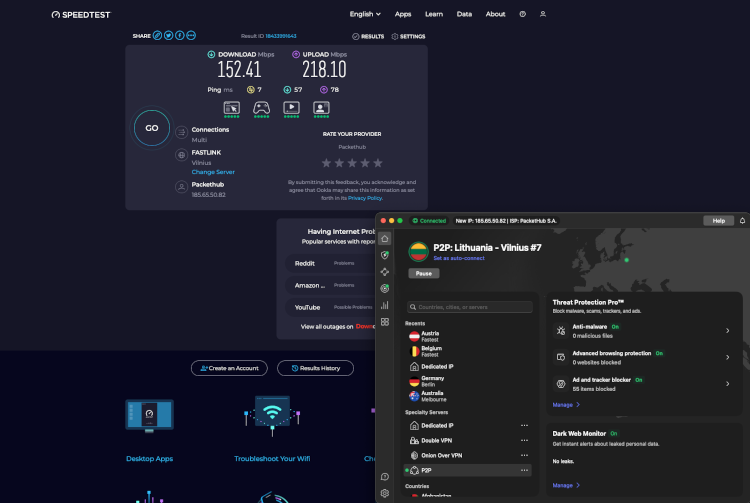
Task: Open NordVPN settings gear icon
Action: point(385,493)
